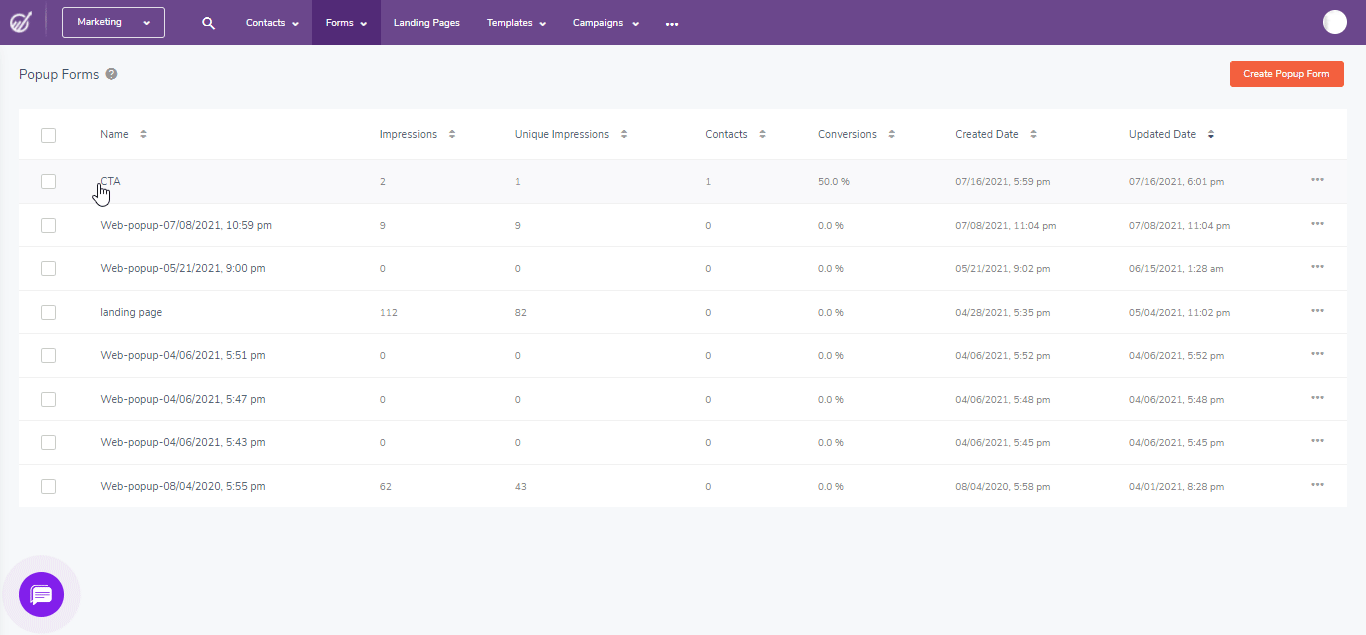This screenshot has height=635, width=1366.
Task: Click the Popup Forms page title
Action: click(x=59, y=74)
